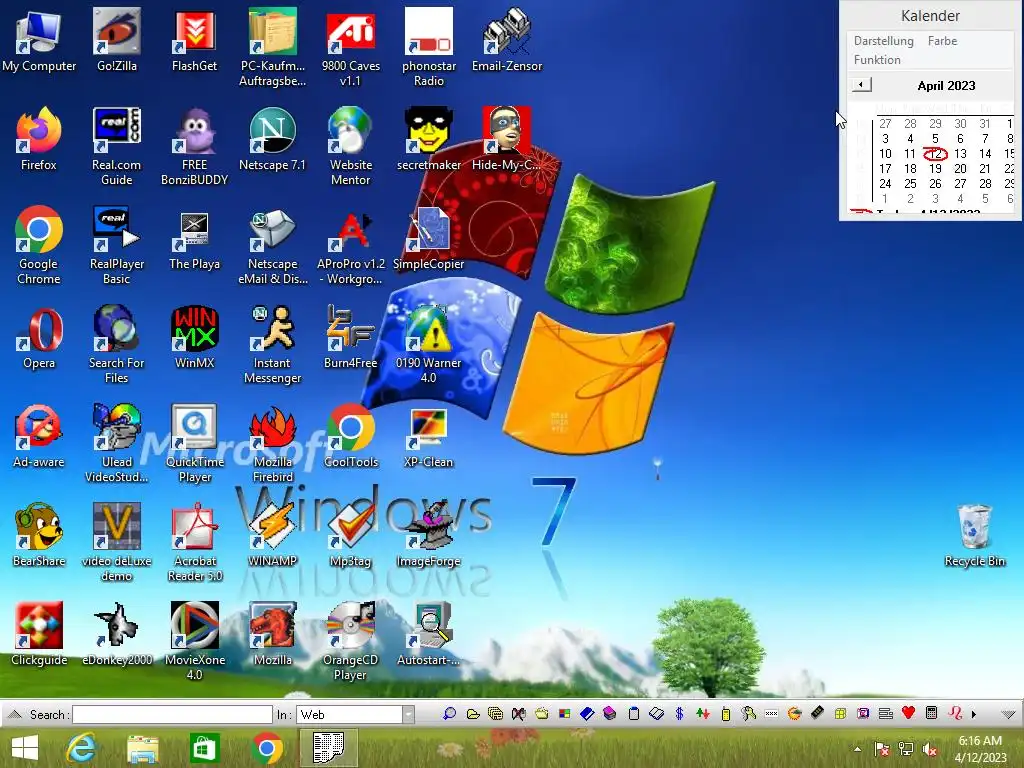Click the red heart icon in the search toolbar
1024x768 pixels.
click(x=908, y=713)
